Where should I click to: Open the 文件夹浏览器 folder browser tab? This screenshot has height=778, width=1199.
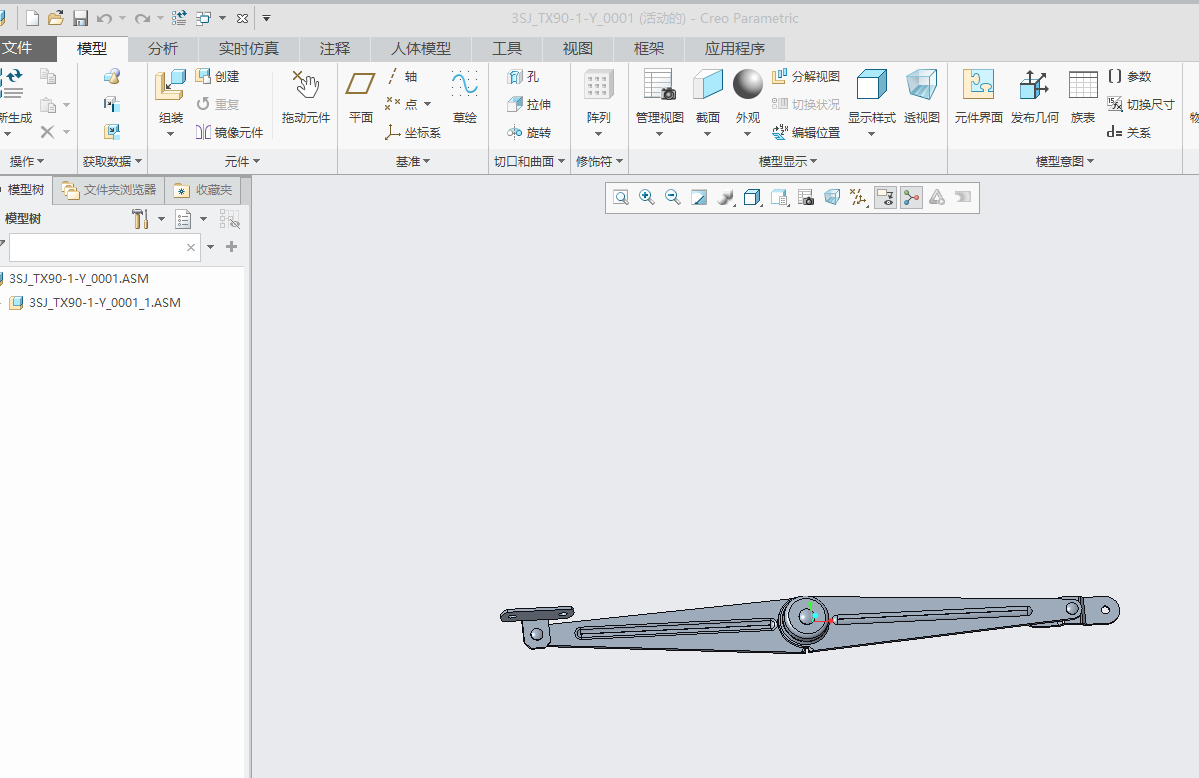click(109, 190)
